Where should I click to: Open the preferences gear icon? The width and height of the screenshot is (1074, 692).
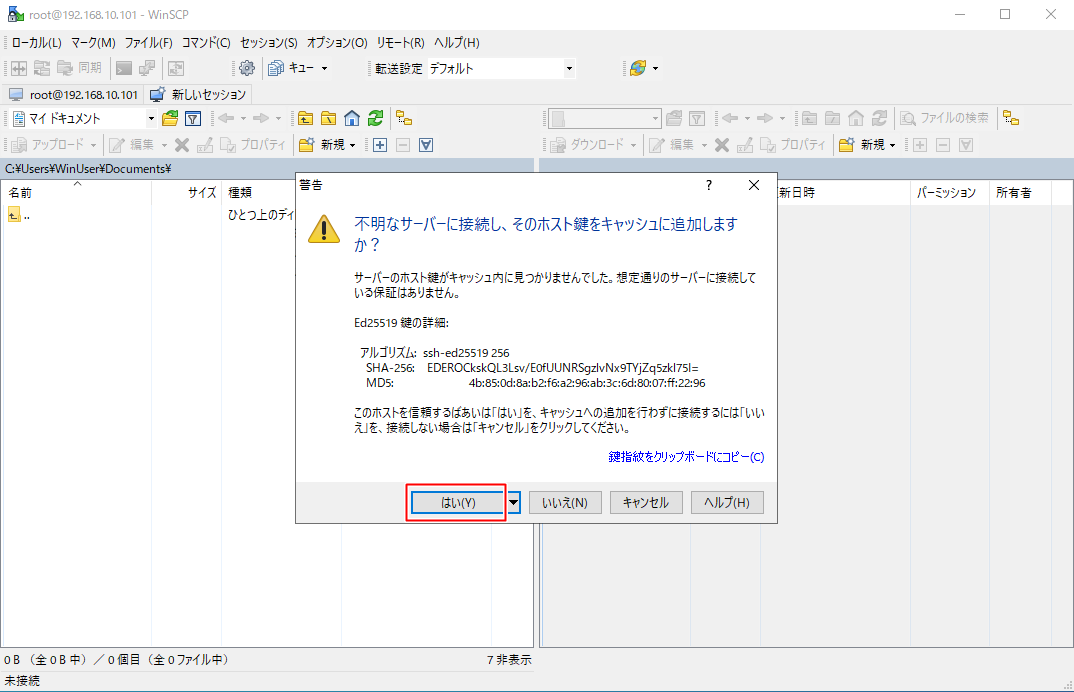[246, 68]
